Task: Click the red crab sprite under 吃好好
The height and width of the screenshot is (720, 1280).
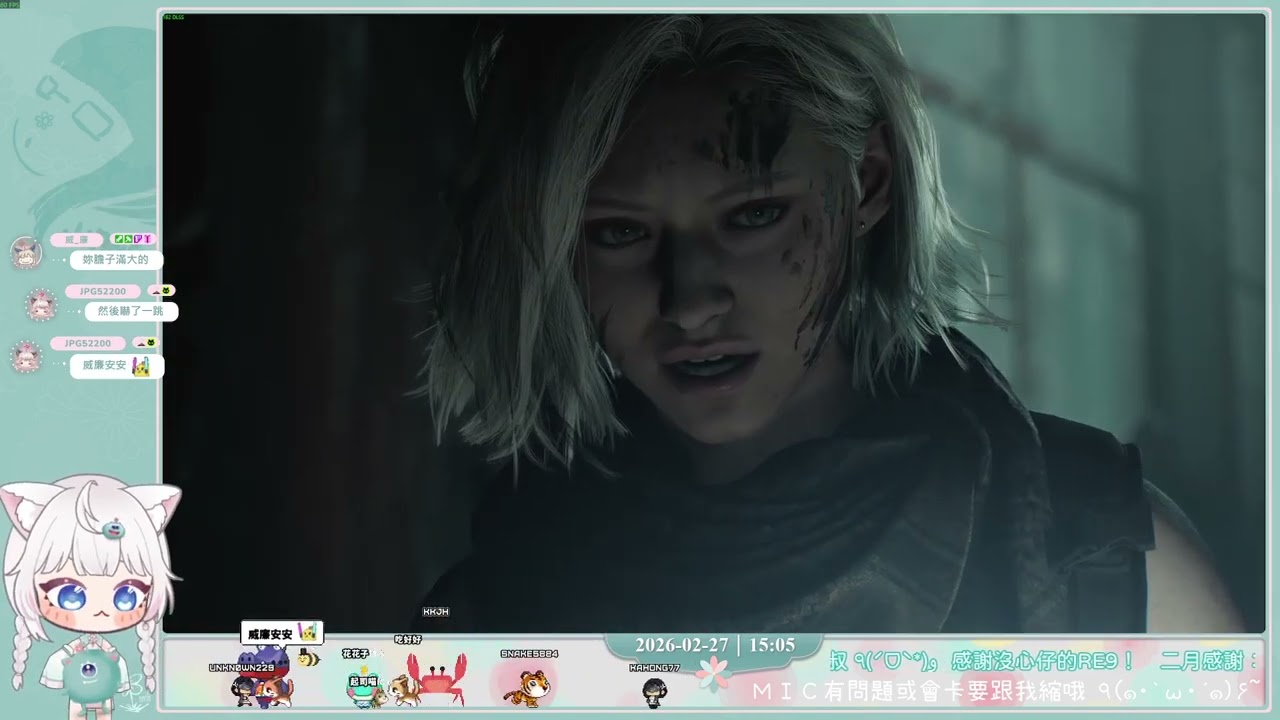Action: [436, 678]
